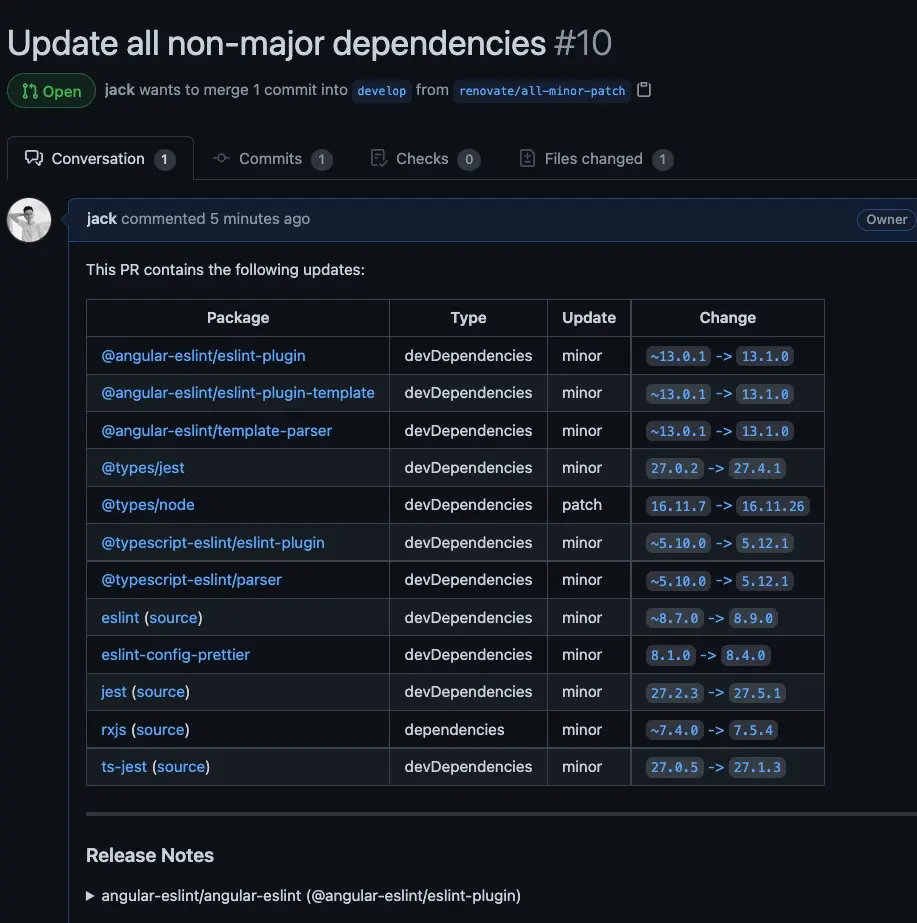
Task: Click the Change column header
Action: (727, 317)
